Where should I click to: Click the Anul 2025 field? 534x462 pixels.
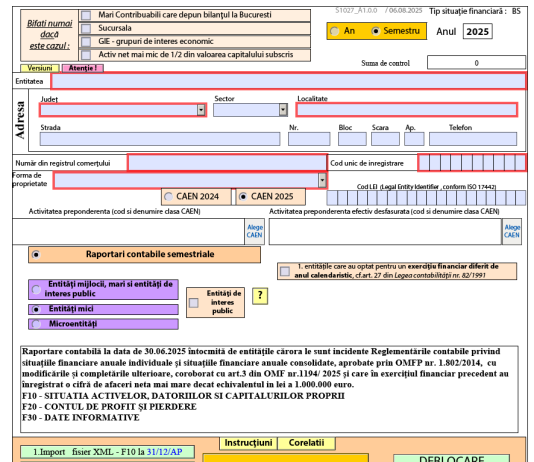click(x=477, y=32)
